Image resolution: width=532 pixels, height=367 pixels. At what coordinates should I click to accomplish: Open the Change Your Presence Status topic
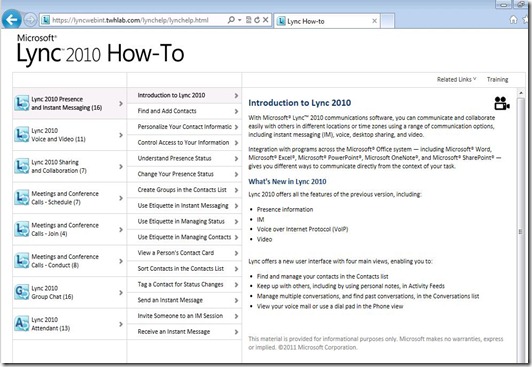pos(184,174)
